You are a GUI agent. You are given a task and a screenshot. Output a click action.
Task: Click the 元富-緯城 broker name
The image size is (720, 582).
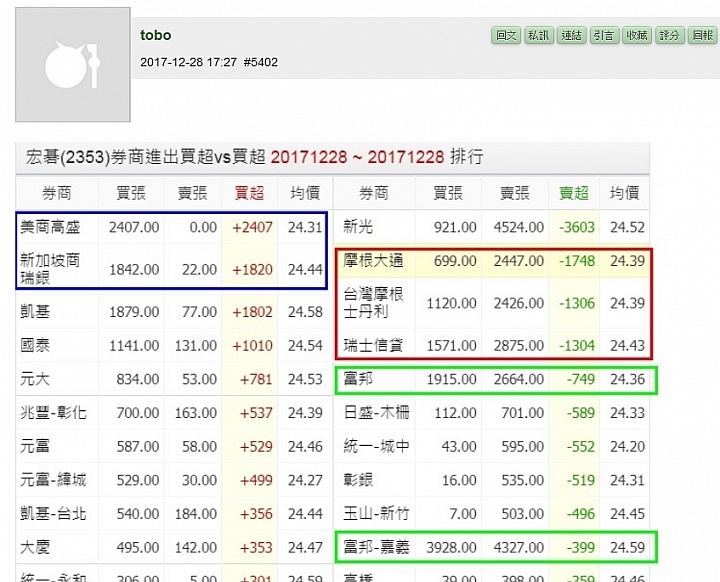(x=53, y=480)
